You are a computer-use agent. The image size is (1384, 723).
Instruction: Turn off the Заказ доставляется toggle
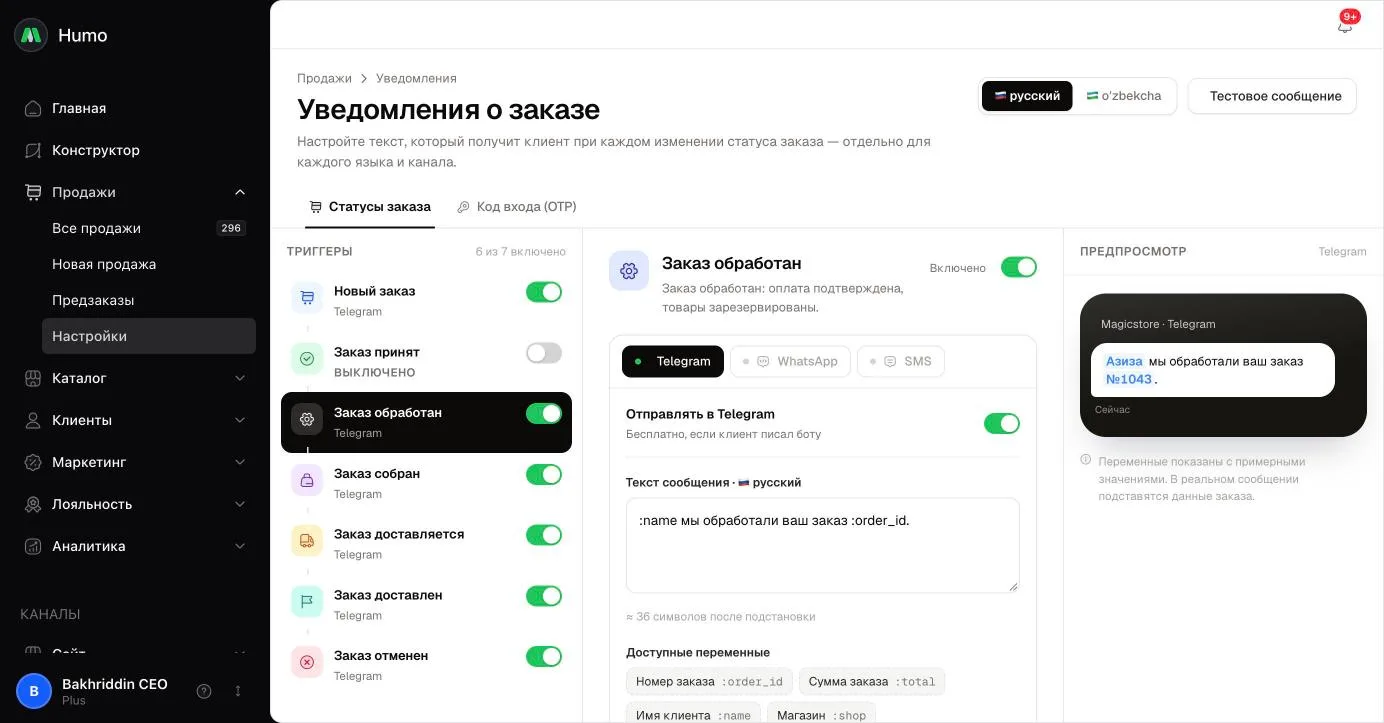544,535
